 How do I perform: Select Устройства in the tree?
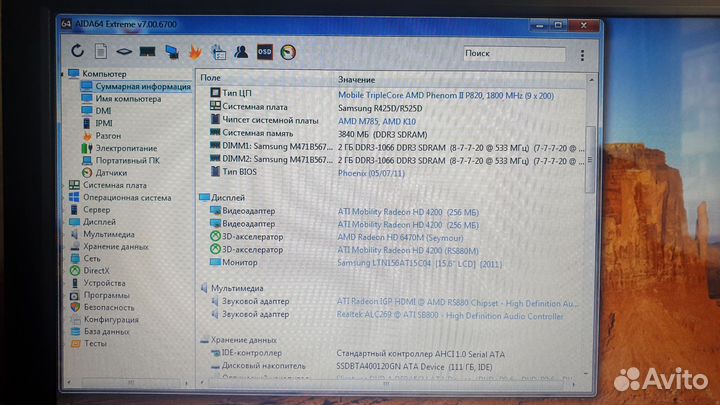pyautogui.click(x=104, y=283)
